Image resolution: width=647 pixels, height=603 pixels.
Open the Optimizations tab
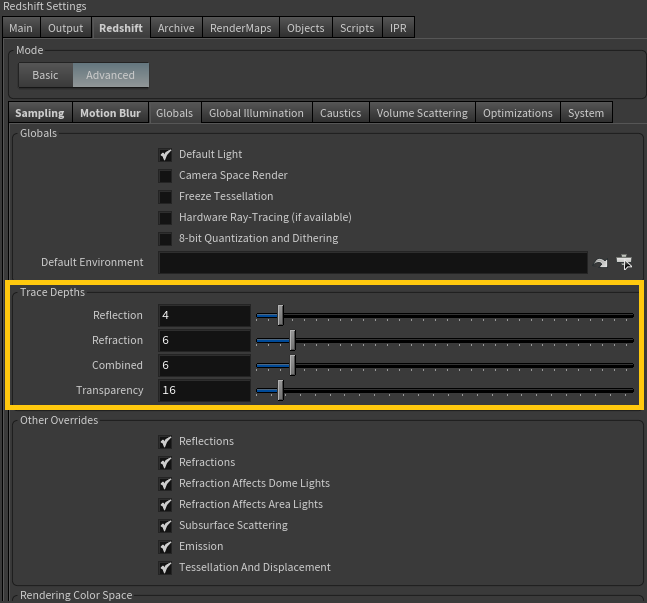point(517,113)
